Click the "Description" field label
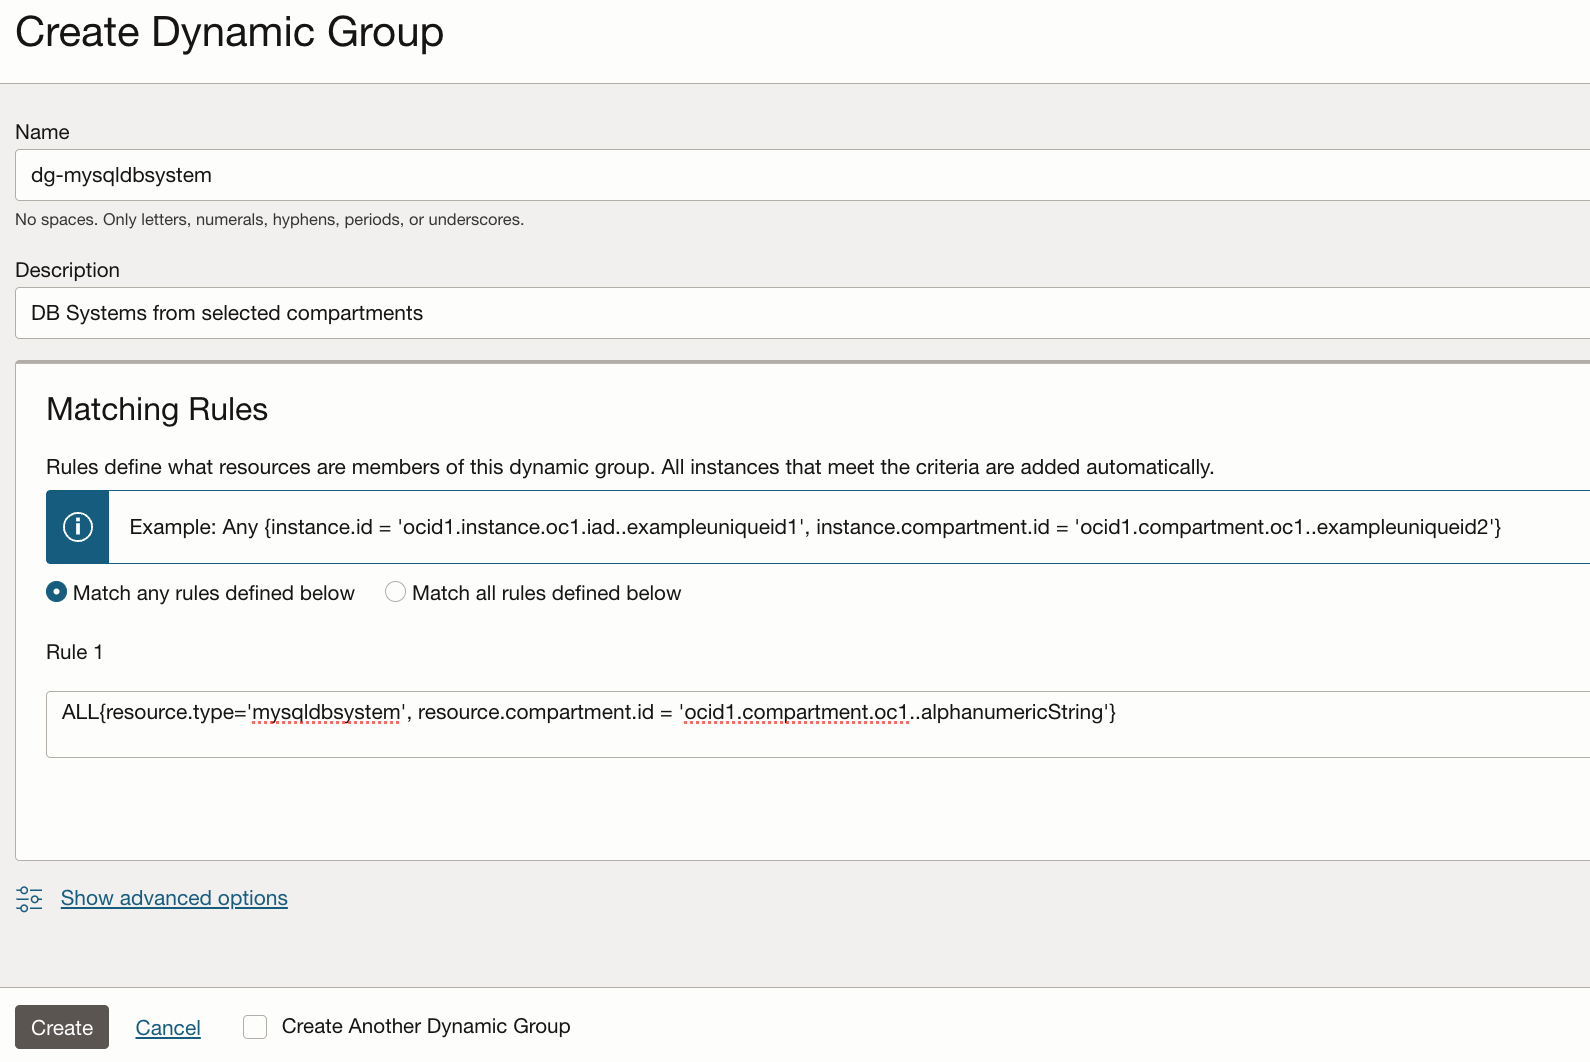The height and width of the screenshot is (1062, 1590). pyautogui.click(x=67, y=270)
